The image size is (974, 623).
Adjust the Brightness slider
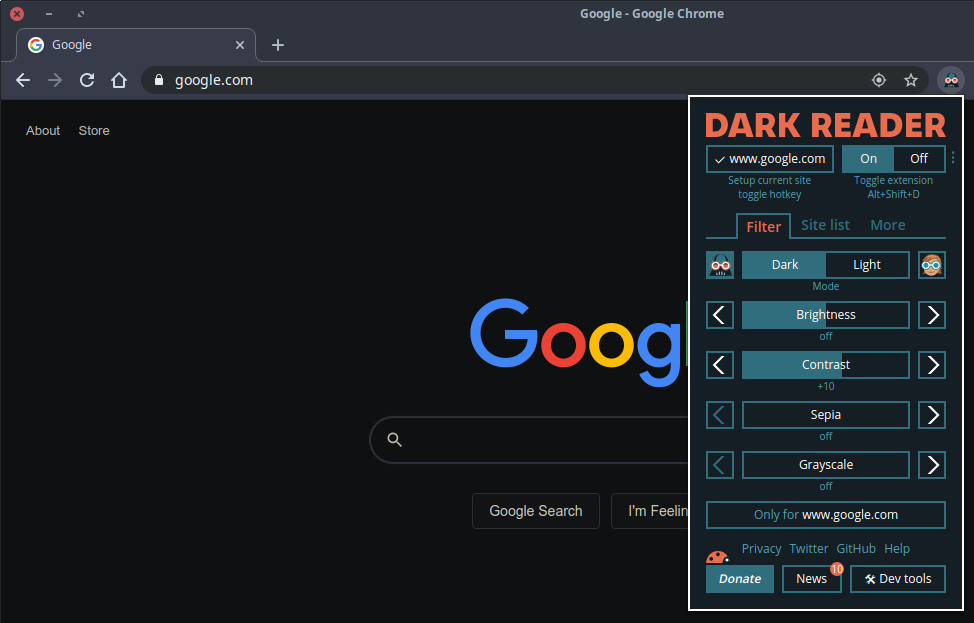point(826,315)
